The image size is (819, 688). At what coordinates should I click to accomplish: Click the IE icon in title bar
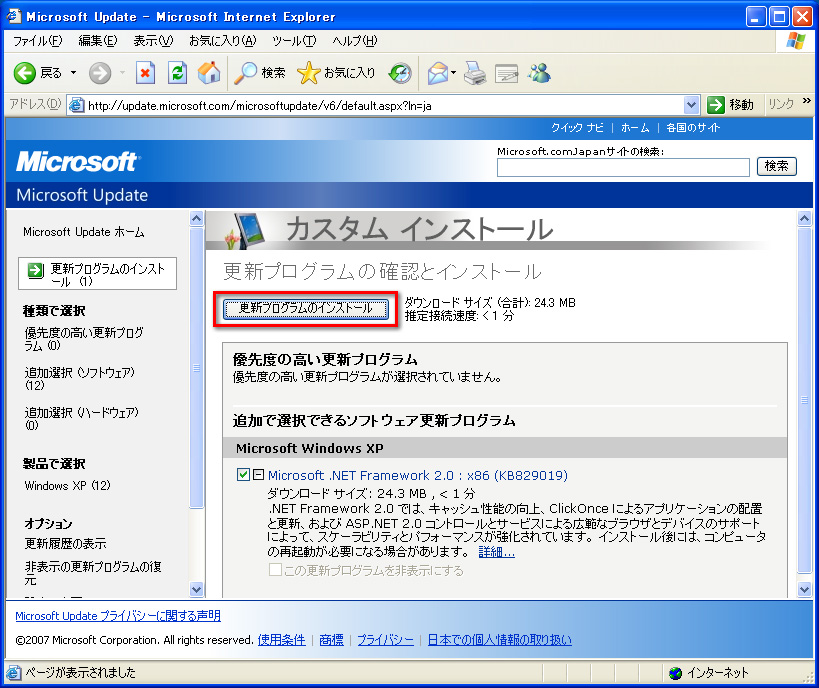pyautogui.click(x=14, y=16)
